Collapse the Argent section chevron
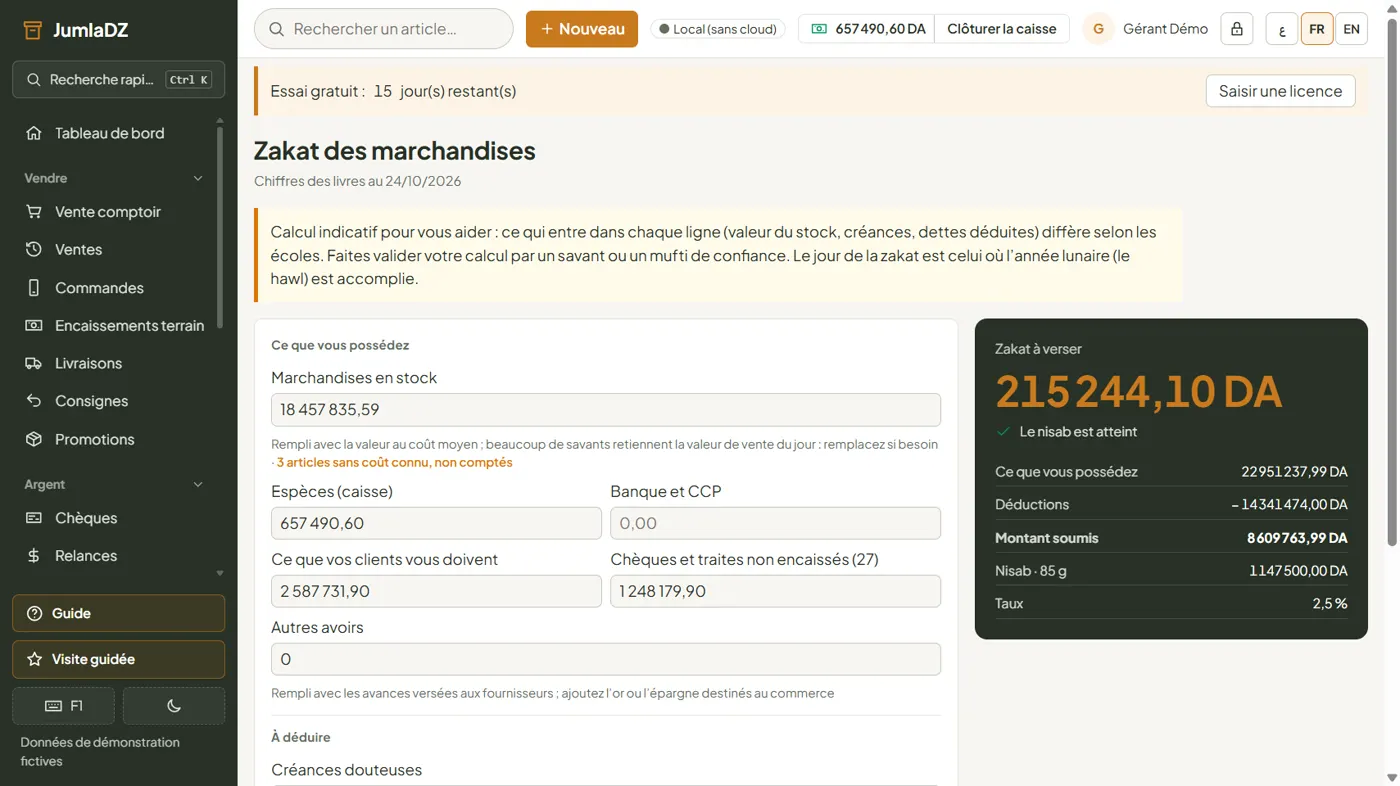 point(198,484)
